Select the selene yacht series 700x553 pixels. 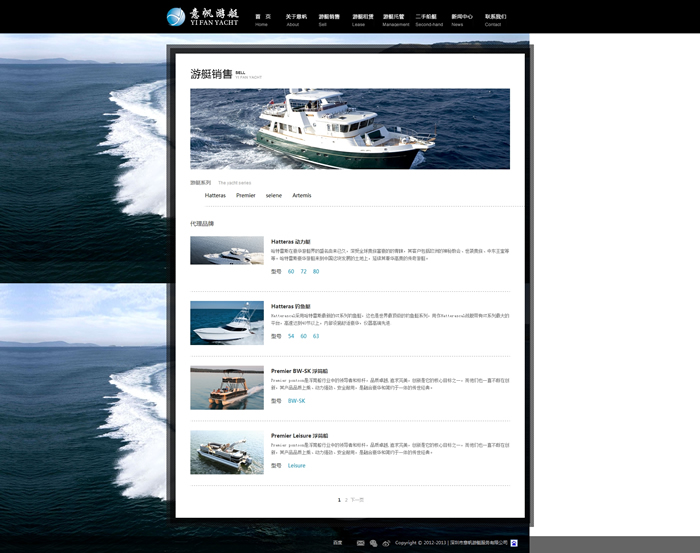274,195
